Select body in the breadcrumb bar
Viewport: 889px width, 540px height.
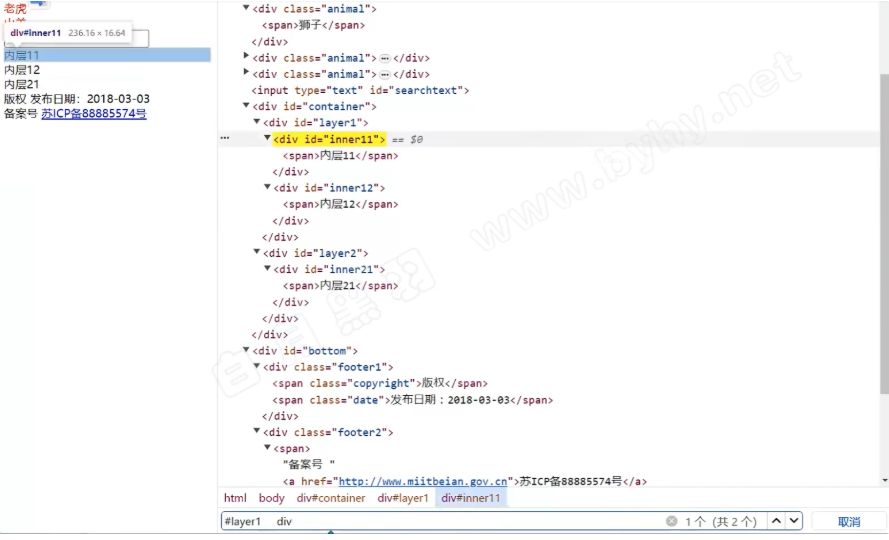tap(271, 498)
